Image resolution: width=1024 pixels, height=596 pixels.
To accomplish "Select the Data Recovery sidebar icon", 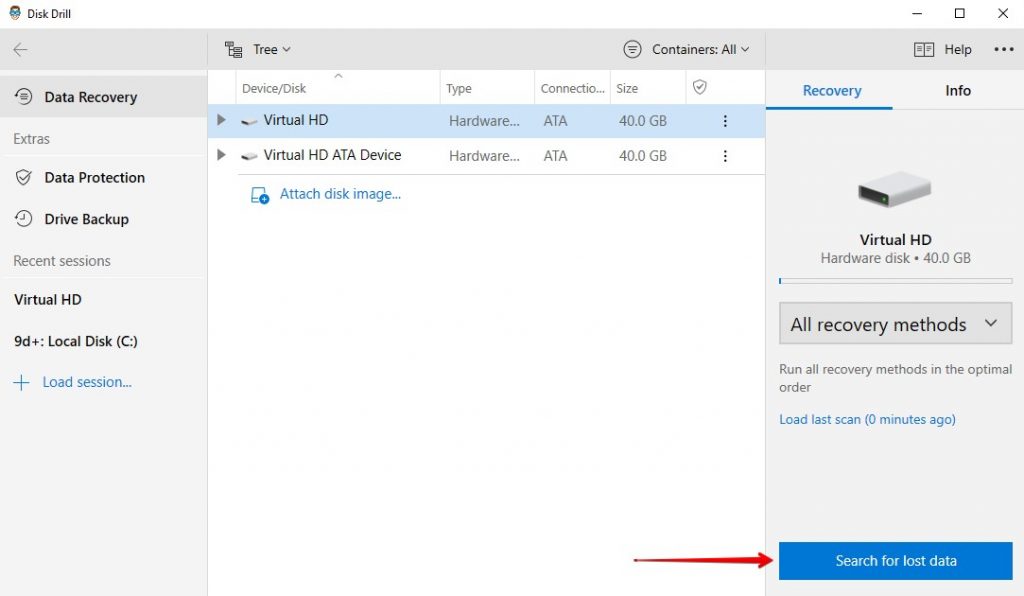I will pos(22,96).
